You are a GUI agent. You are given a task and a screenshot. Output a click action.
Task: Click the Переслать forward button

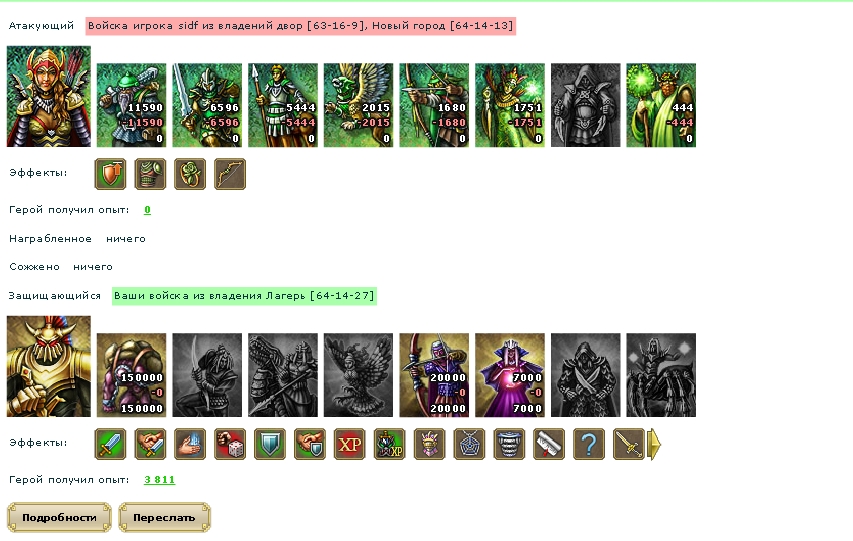click(x=164, y=518)
